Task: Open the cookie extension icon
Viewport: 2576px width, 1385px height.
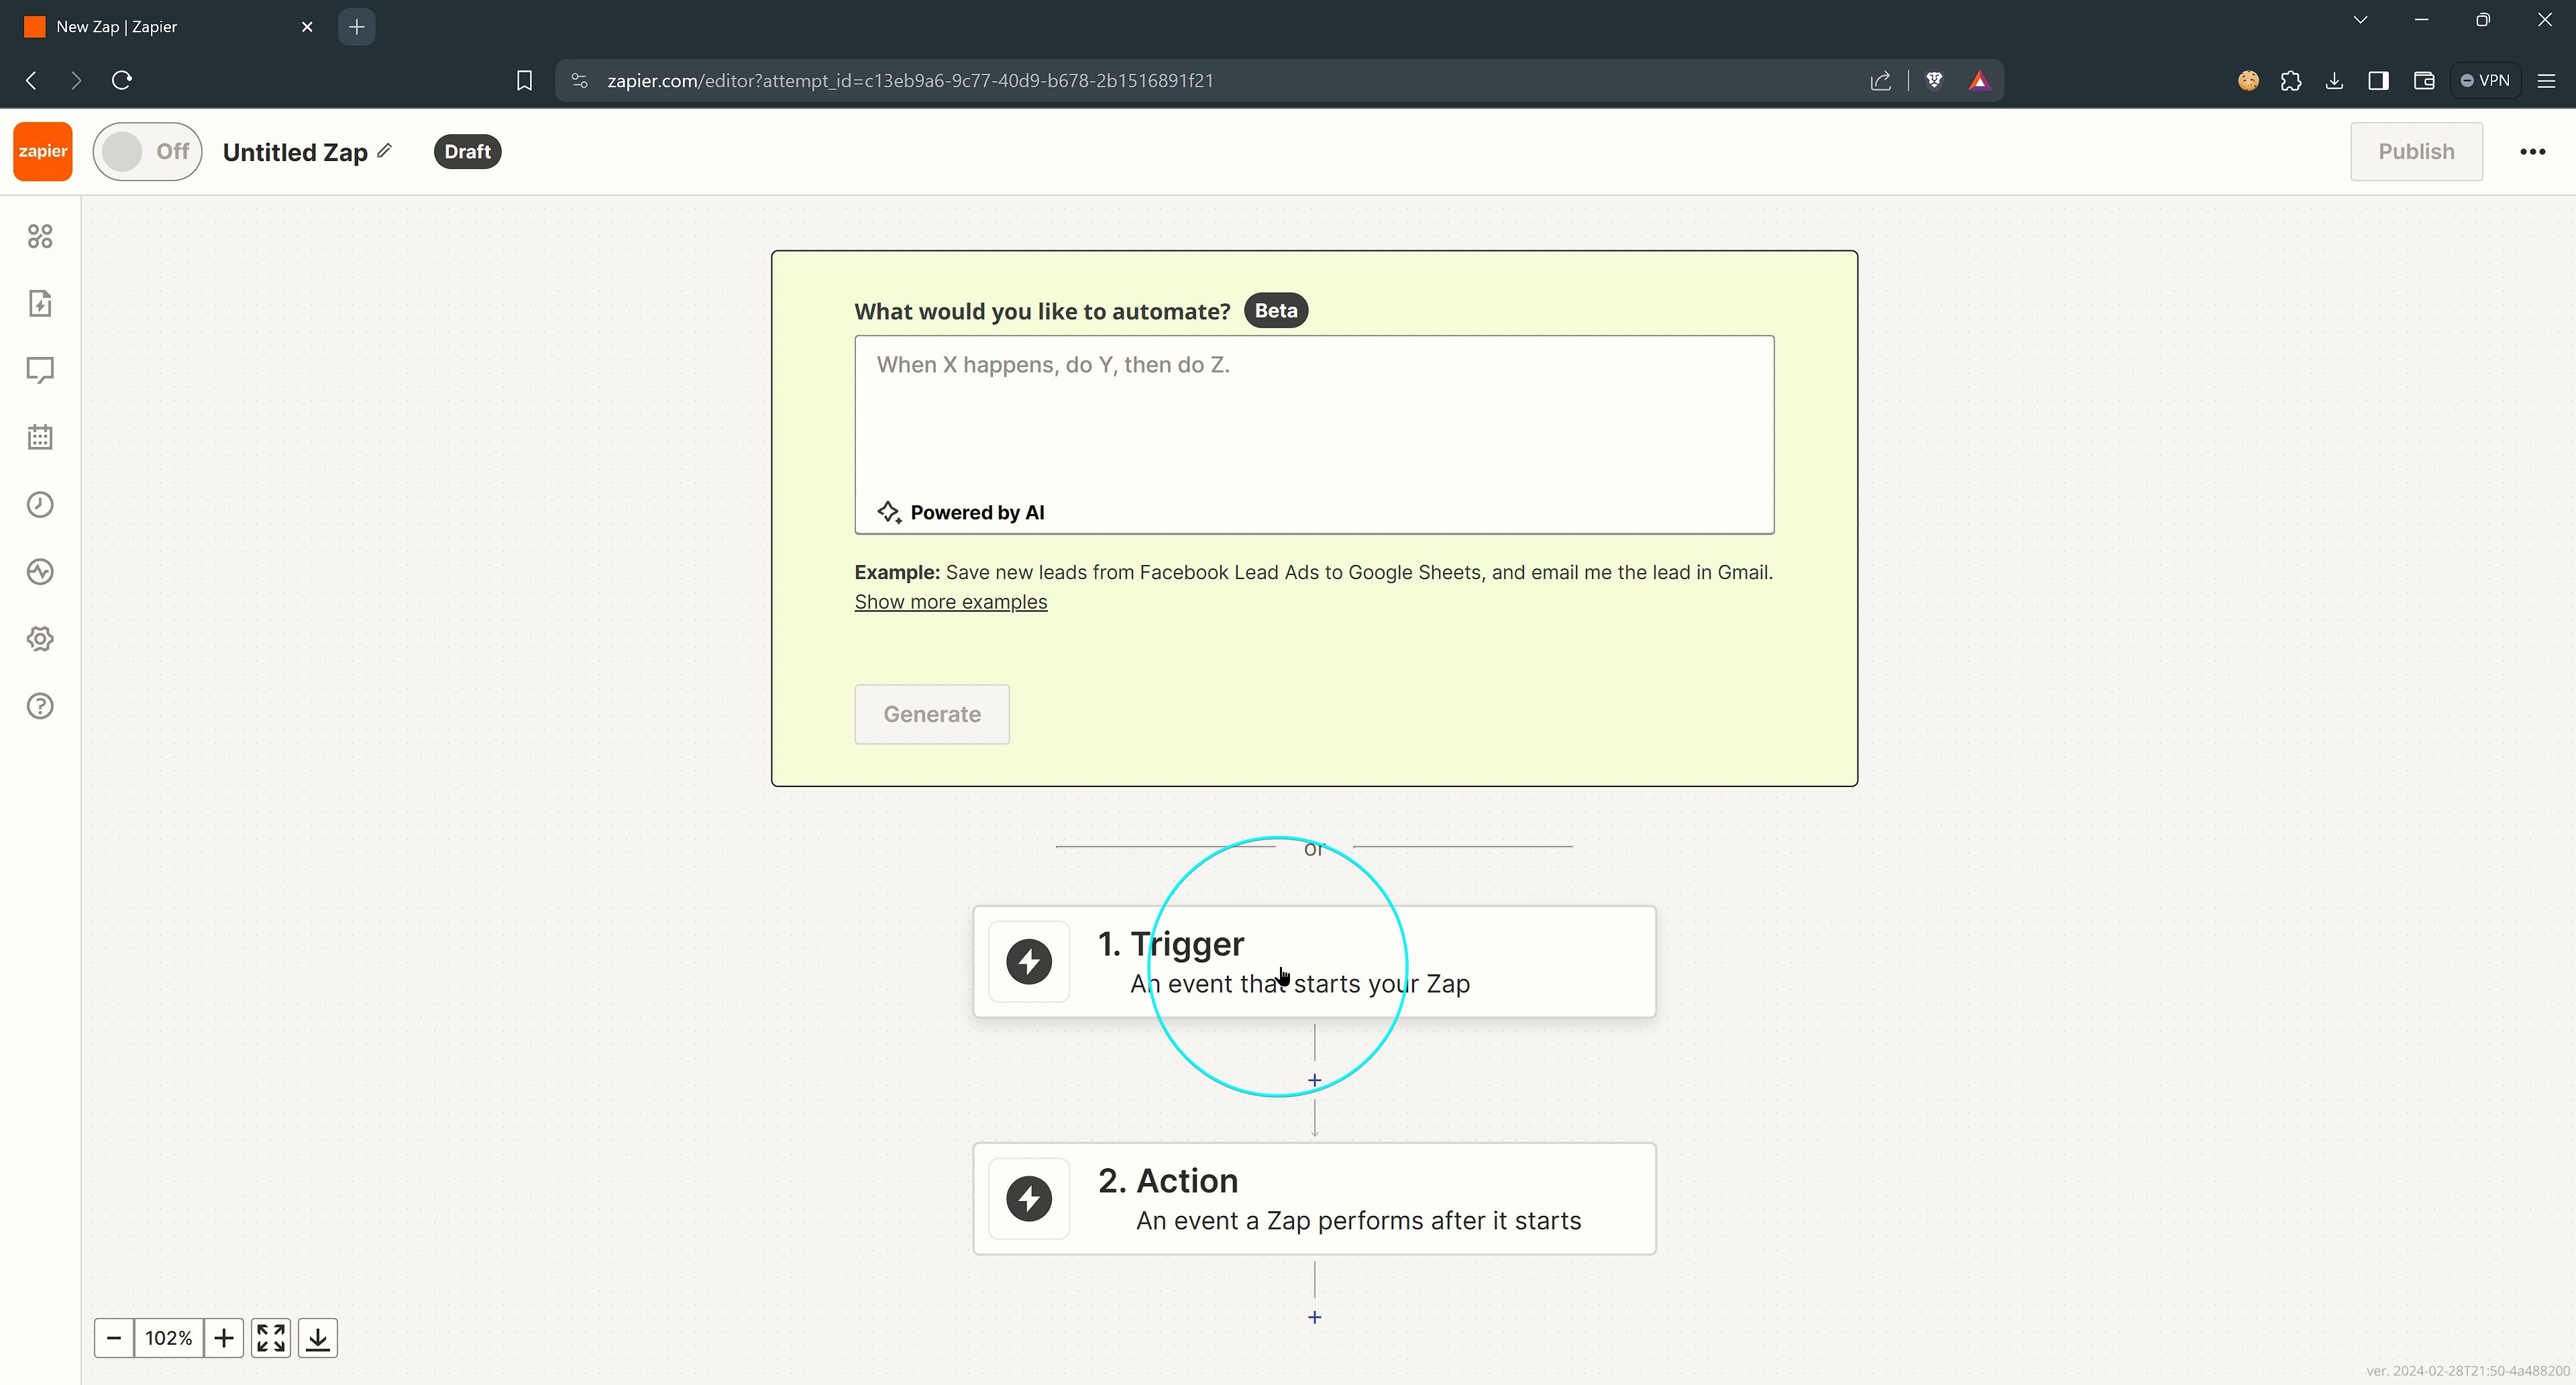Action: point(2248,80)
